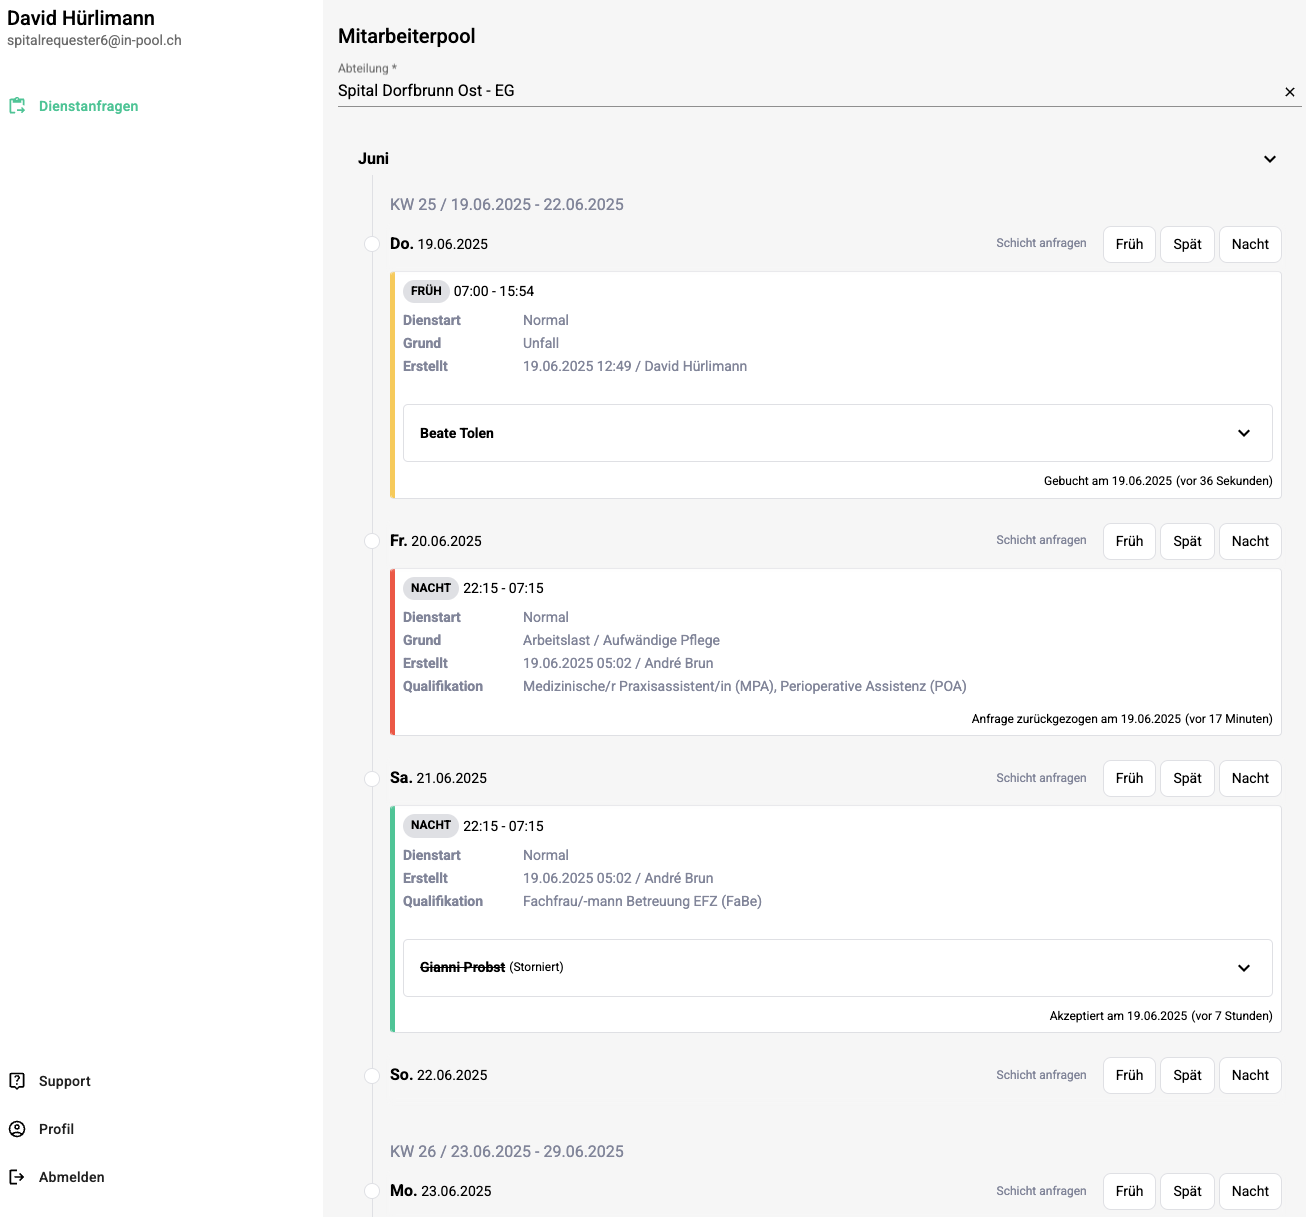1306x1217 pixels.
Task: Request Nacht shift for Do. 19.06.2025
Action: point(1250,244)
